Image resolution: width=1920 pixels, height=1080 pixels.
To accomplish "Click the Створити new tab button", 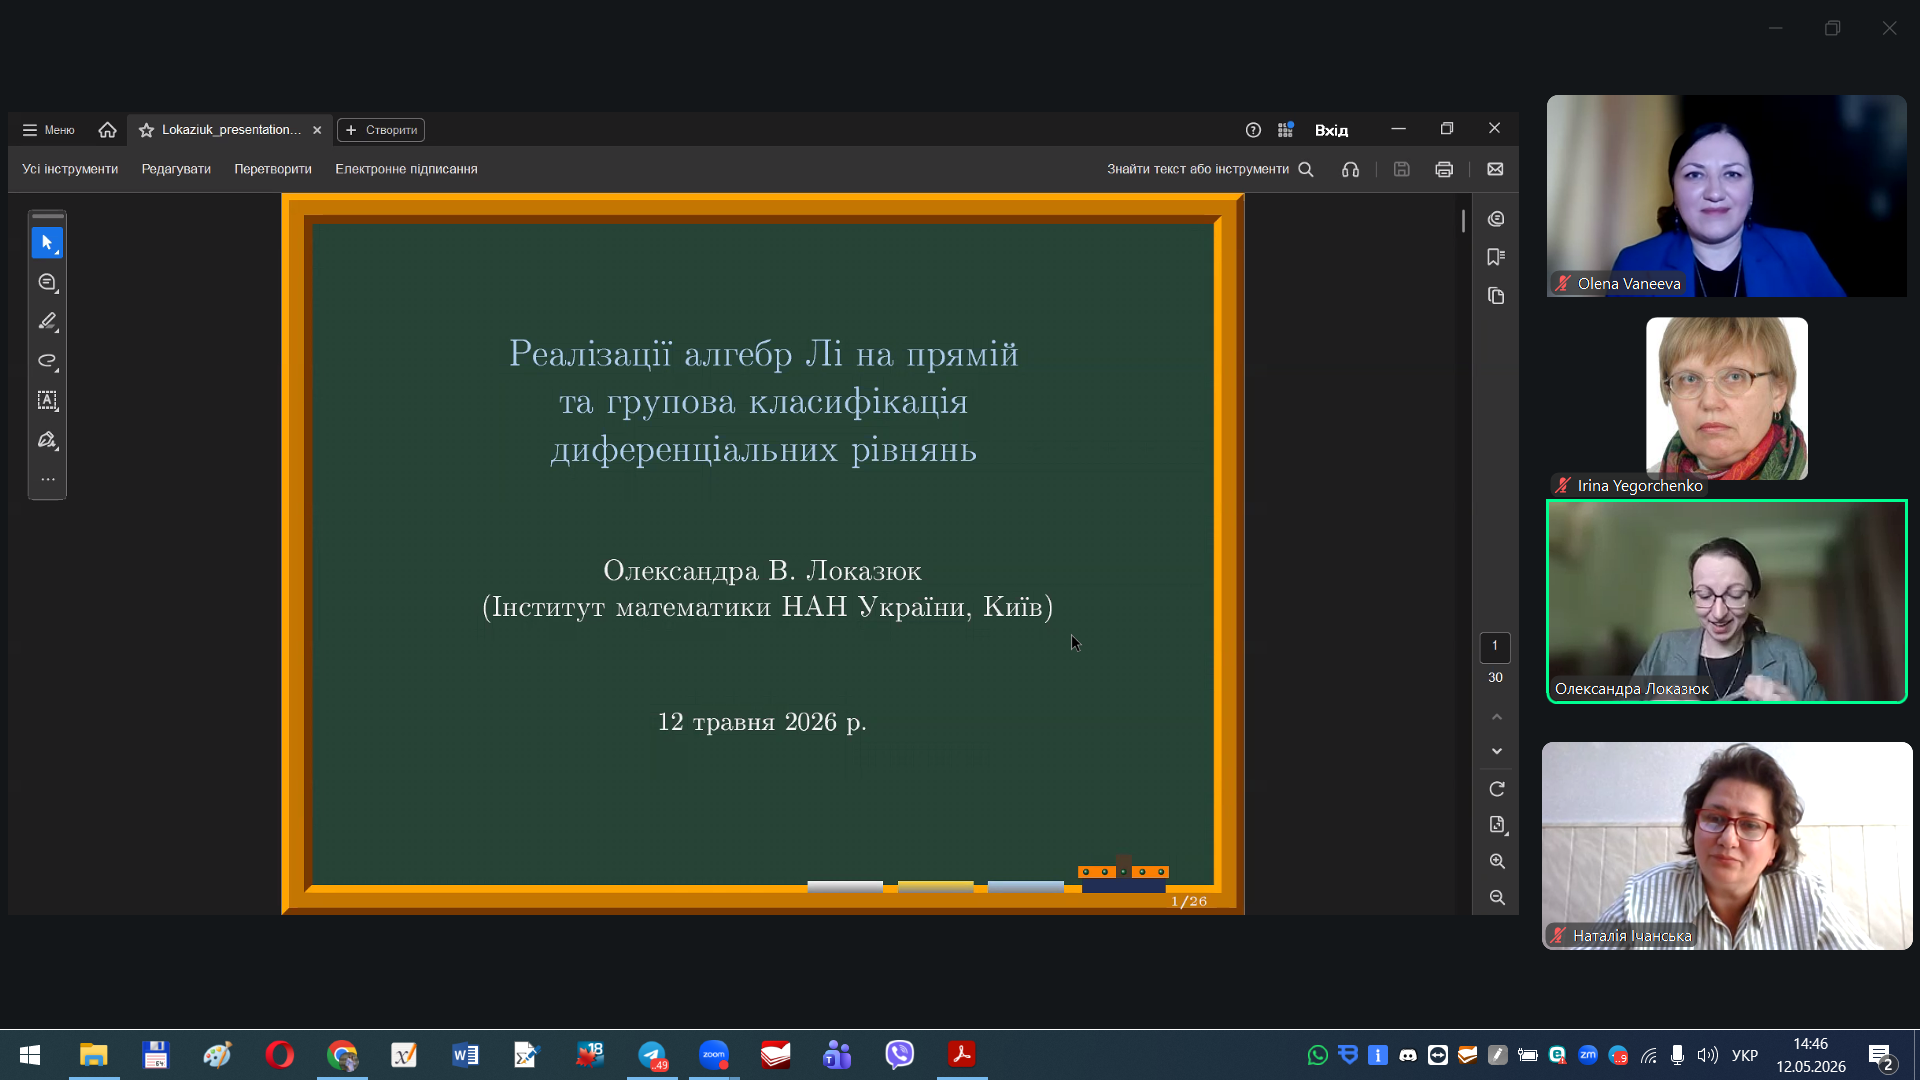I will pos(381,130).
